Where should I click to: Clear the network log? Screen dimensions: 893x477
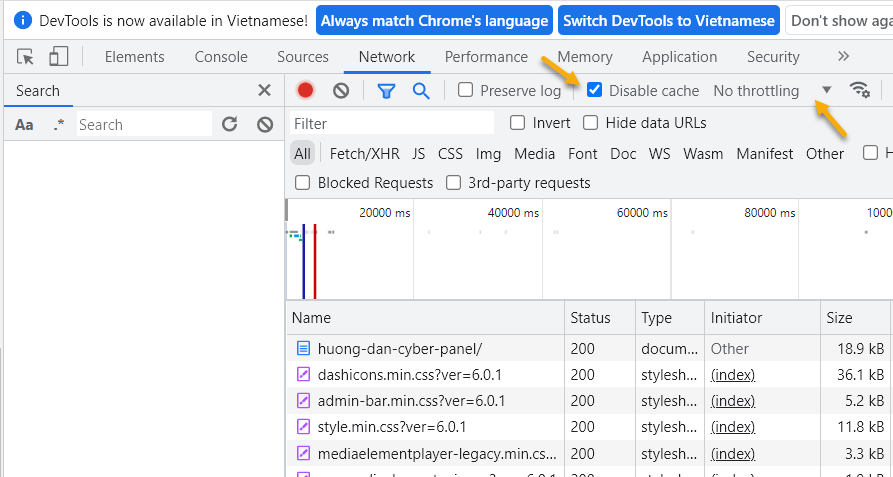tap(341, 91)
